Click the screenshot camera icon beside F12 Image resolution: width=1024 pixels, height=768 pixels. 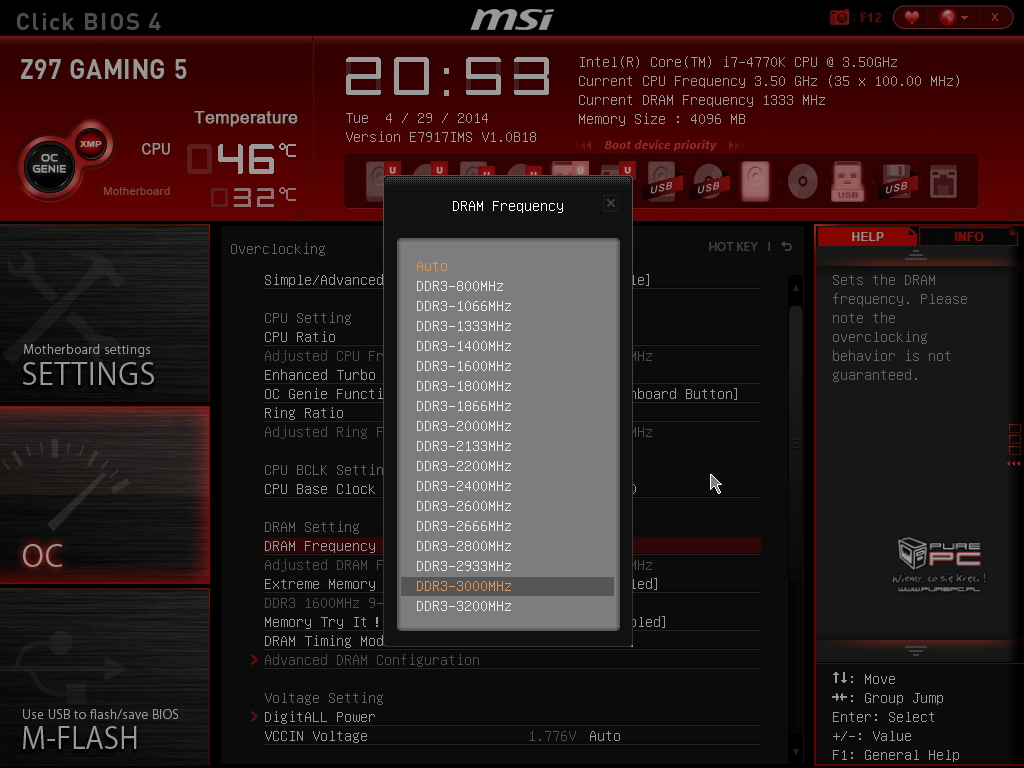[x=839, y=18]
